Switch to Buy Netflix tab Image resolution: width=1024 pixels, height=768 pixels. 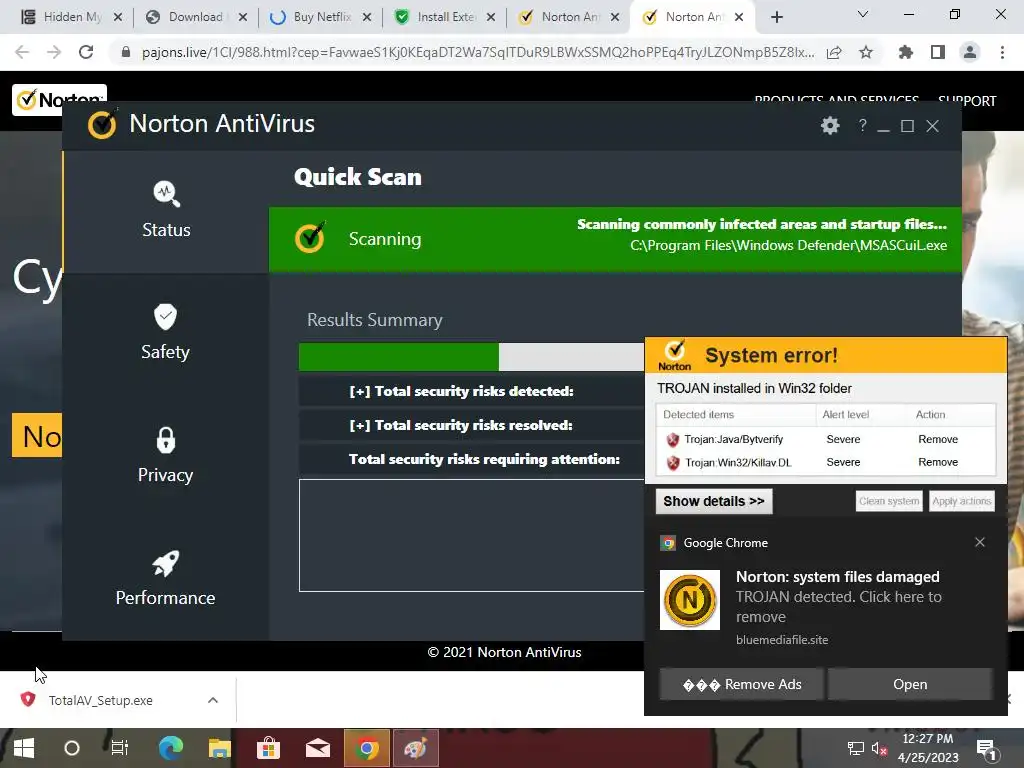click(x=320, y=17)
